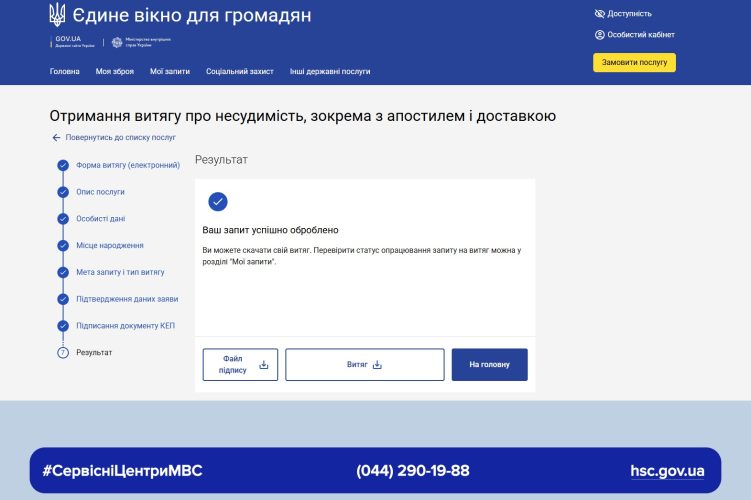Click checkmark icon beside 'Опис послуги' step
The image size is (751, 500).
pyautogui.click(x=63, y=192)
